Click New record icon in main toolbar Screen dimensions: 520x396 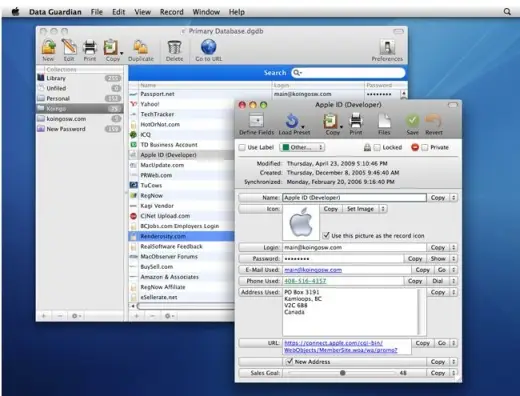(x=48, y=47)
